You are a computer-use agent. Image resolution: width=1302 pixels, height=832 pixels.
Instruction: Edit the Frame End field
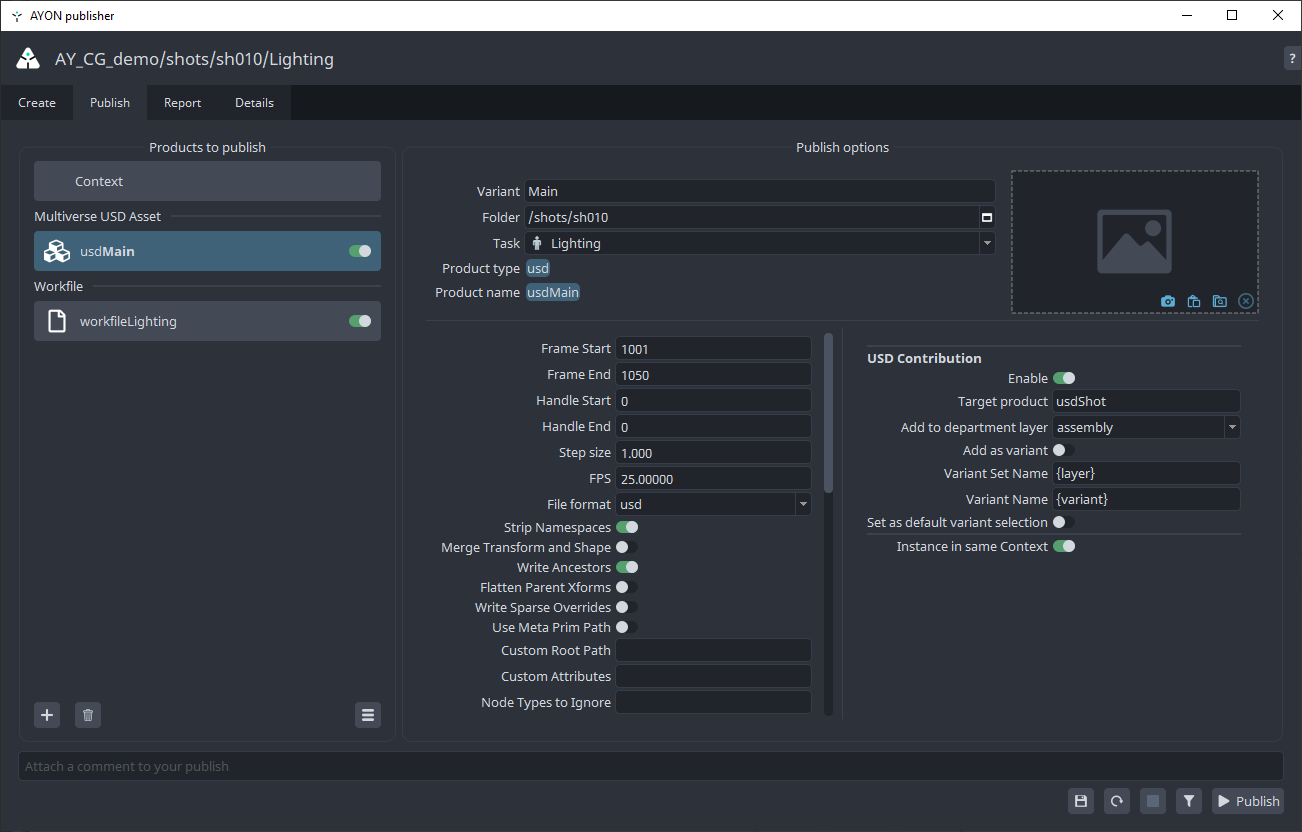pos(713,375)
